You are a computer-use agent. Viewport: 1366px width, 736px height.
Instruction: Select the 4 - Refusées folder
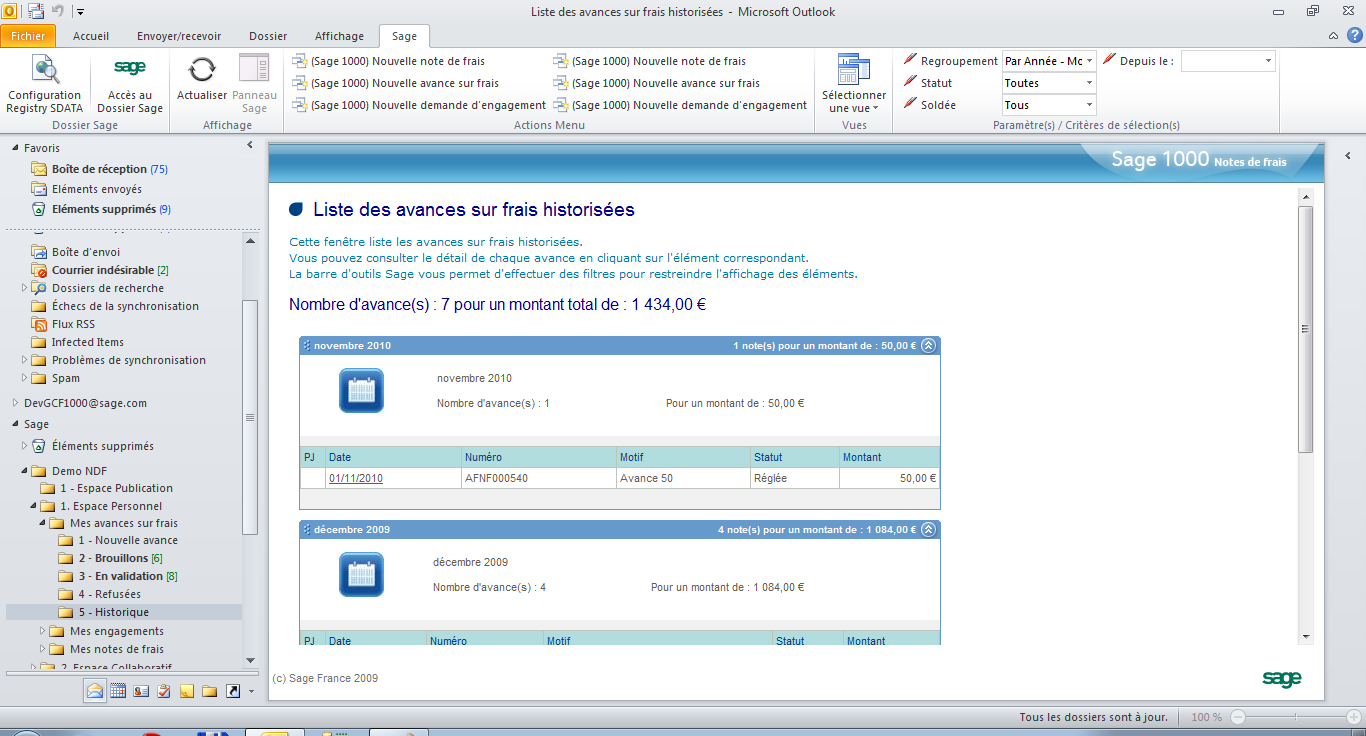tap(110, 594)
